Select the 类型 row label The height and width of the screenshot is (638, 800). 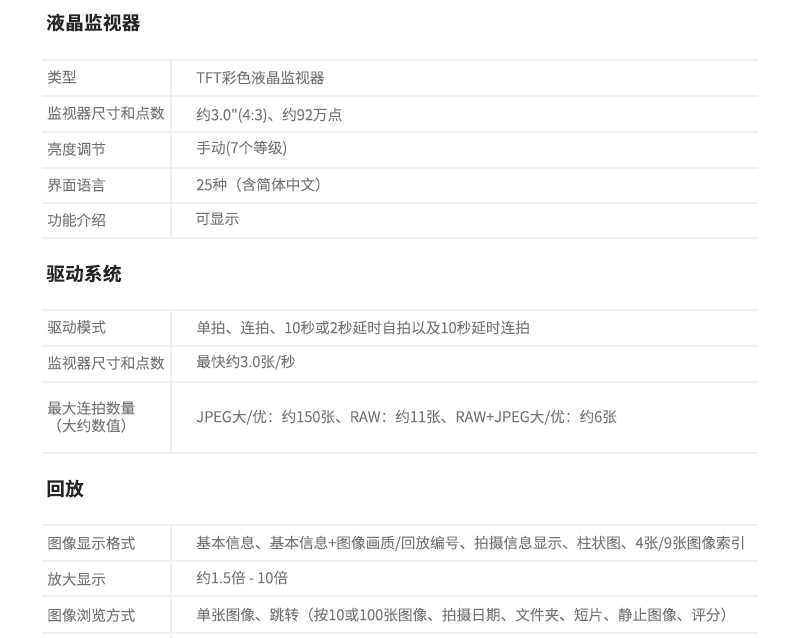tap(62, 78)
